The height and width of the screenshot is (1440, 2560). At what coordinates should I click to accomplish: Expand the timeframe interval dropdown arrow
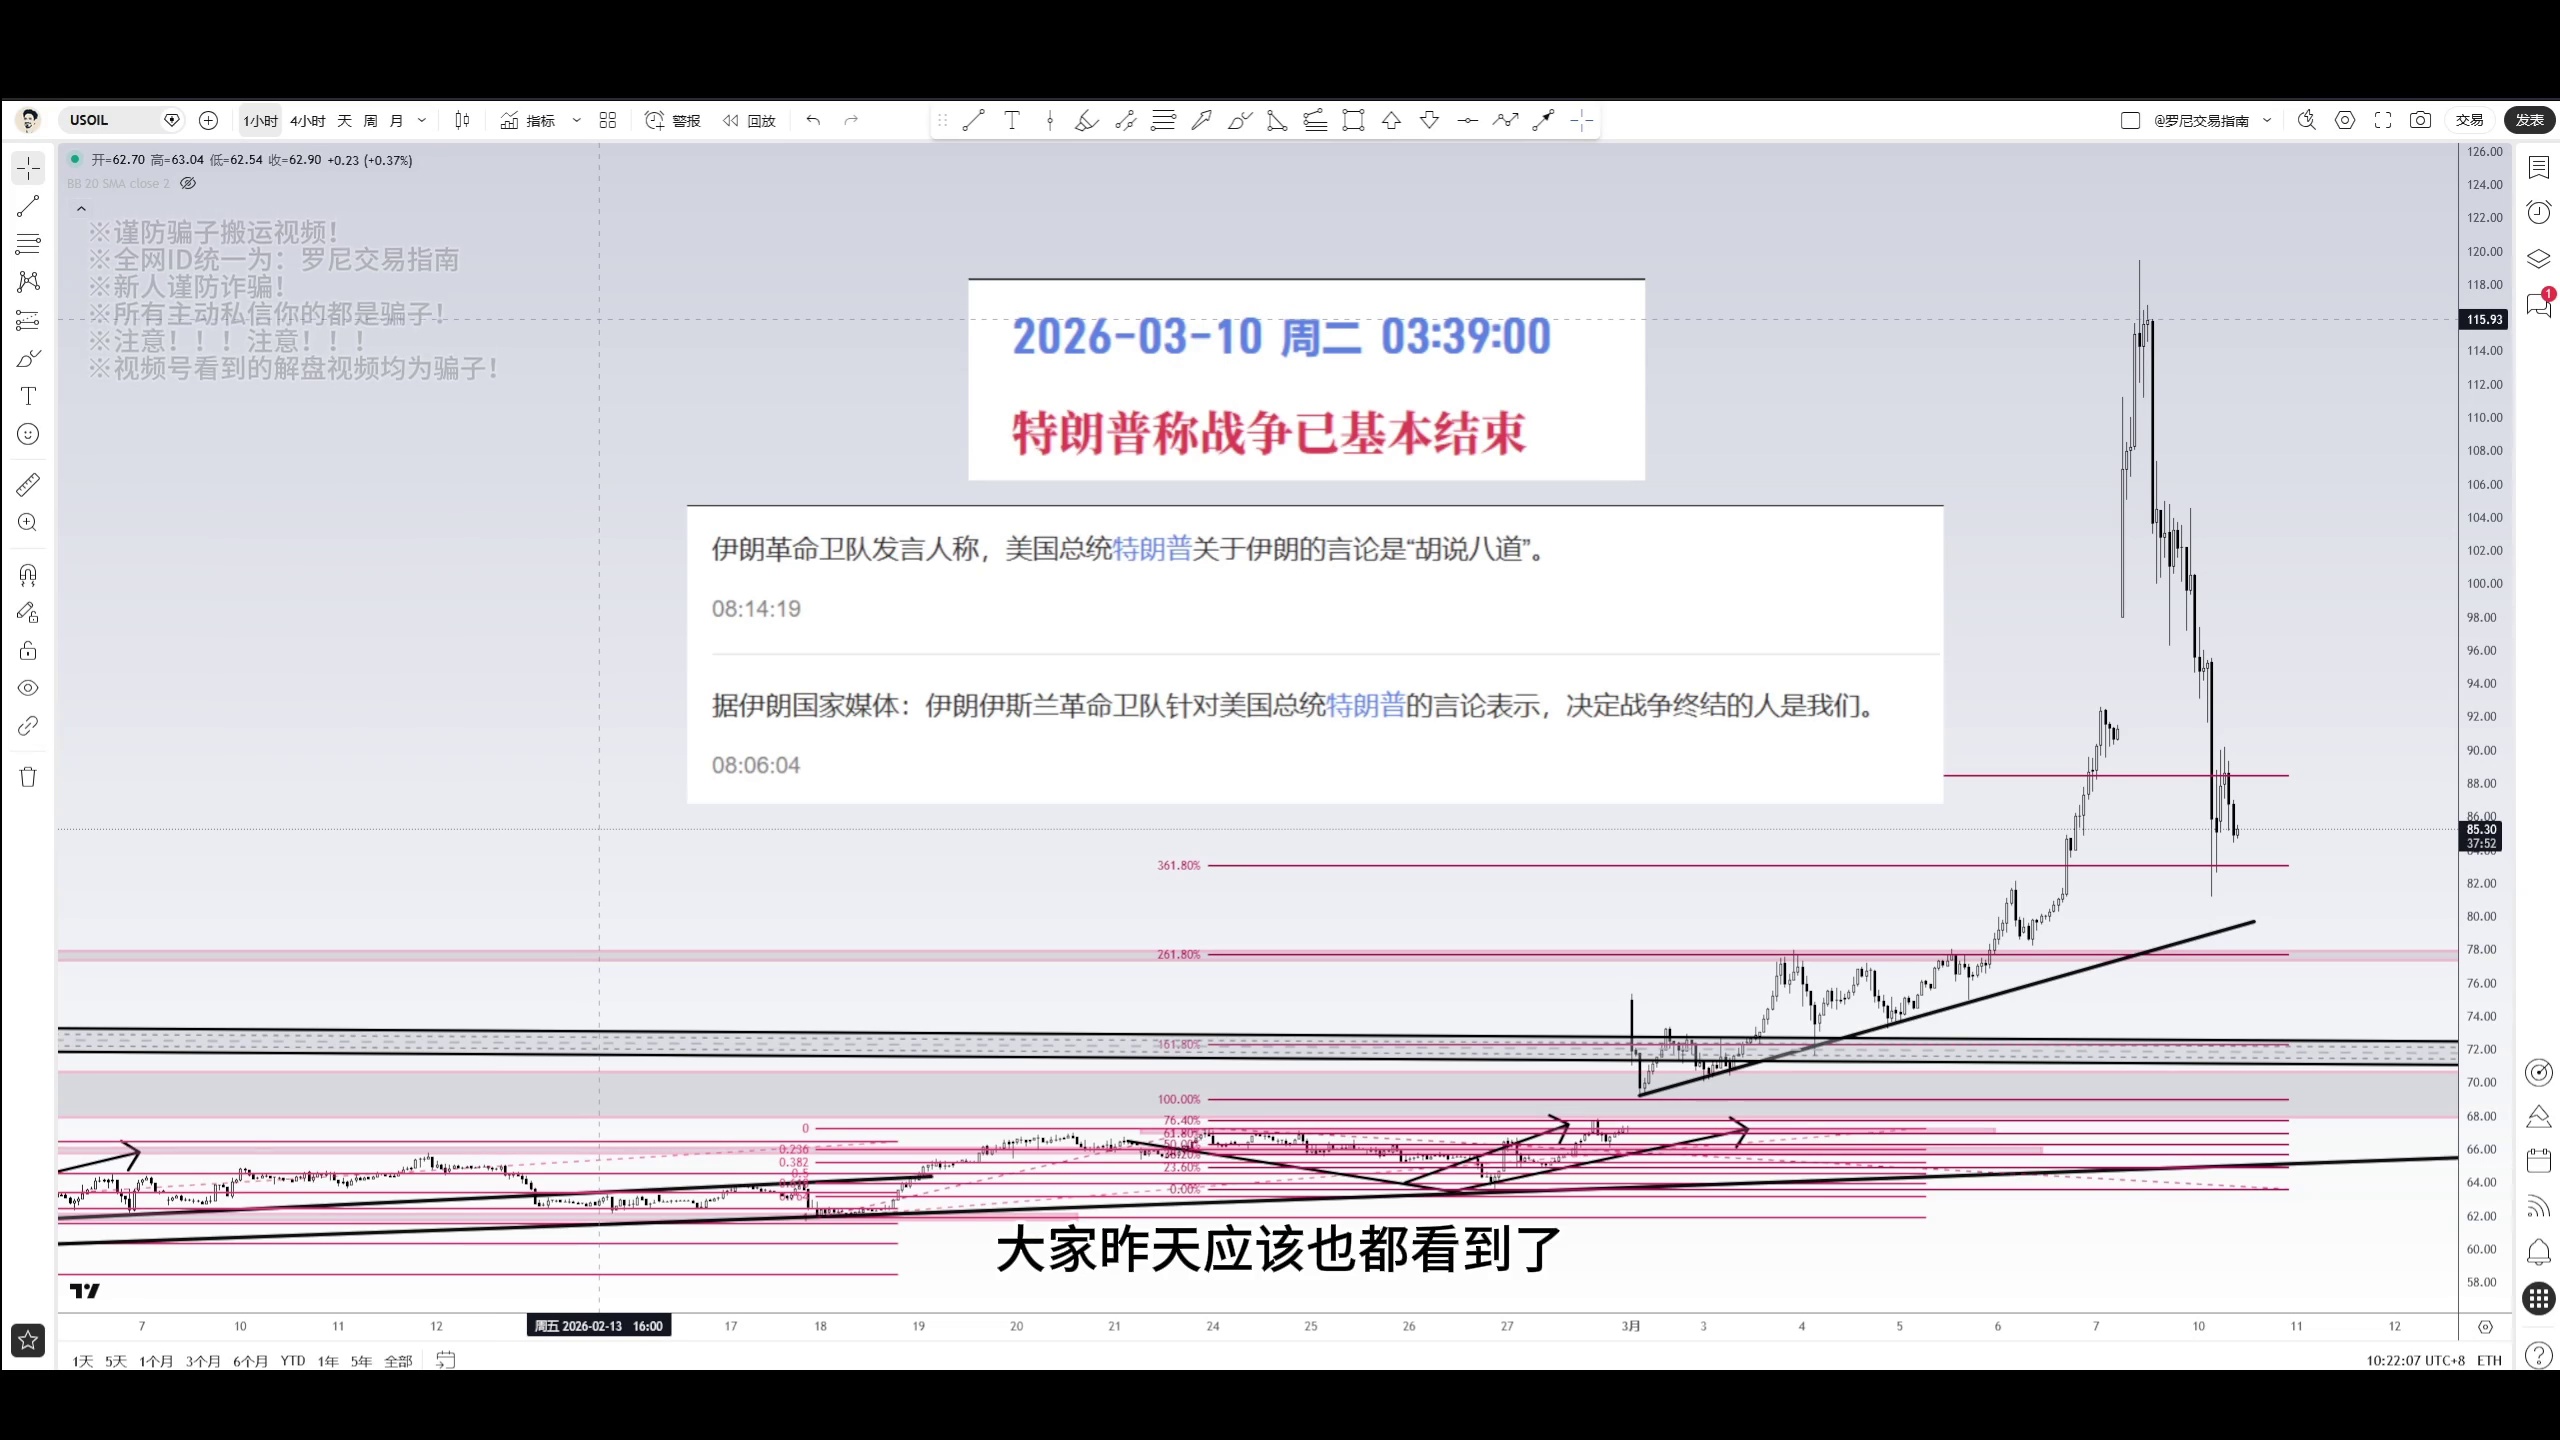click(x=422, y=120)
